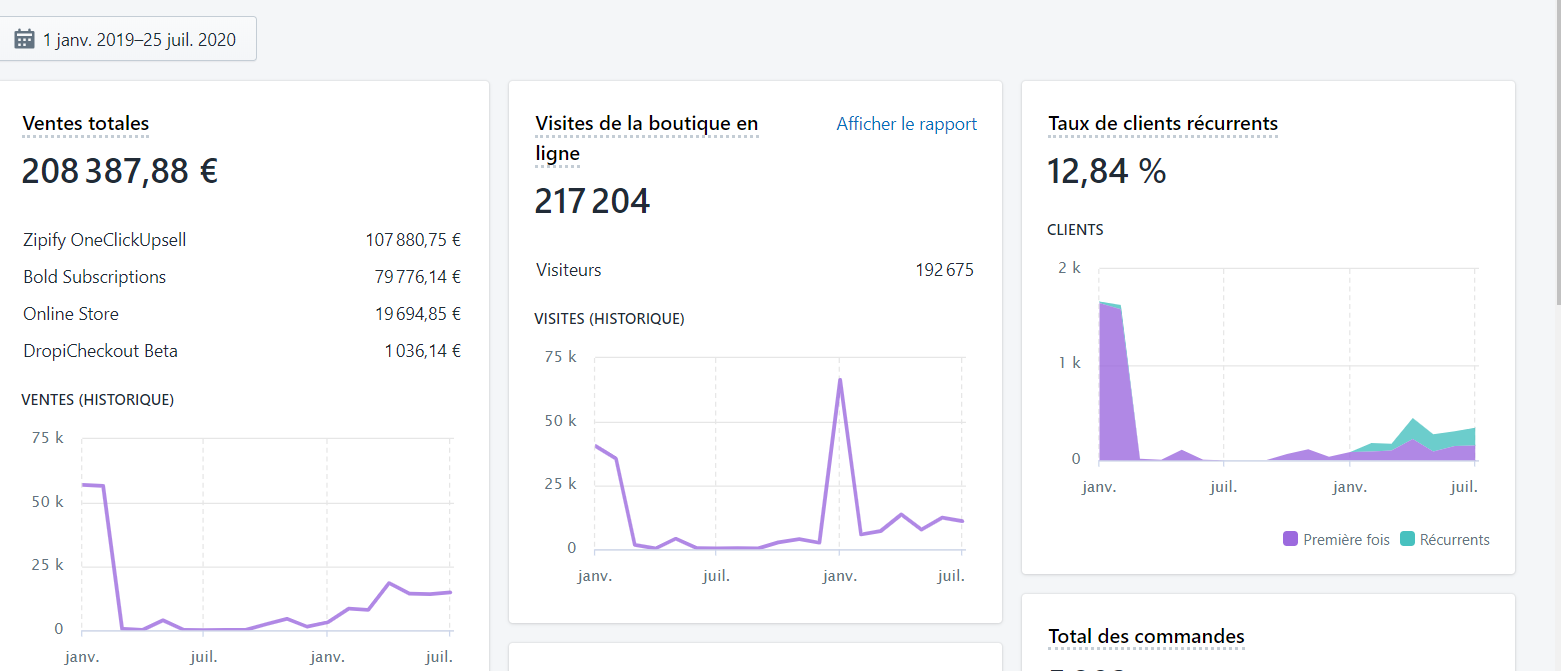Viewport: 1561px width, 671px height.
Task: Click the 19 694,85 € amount
Action: [418, 314]
